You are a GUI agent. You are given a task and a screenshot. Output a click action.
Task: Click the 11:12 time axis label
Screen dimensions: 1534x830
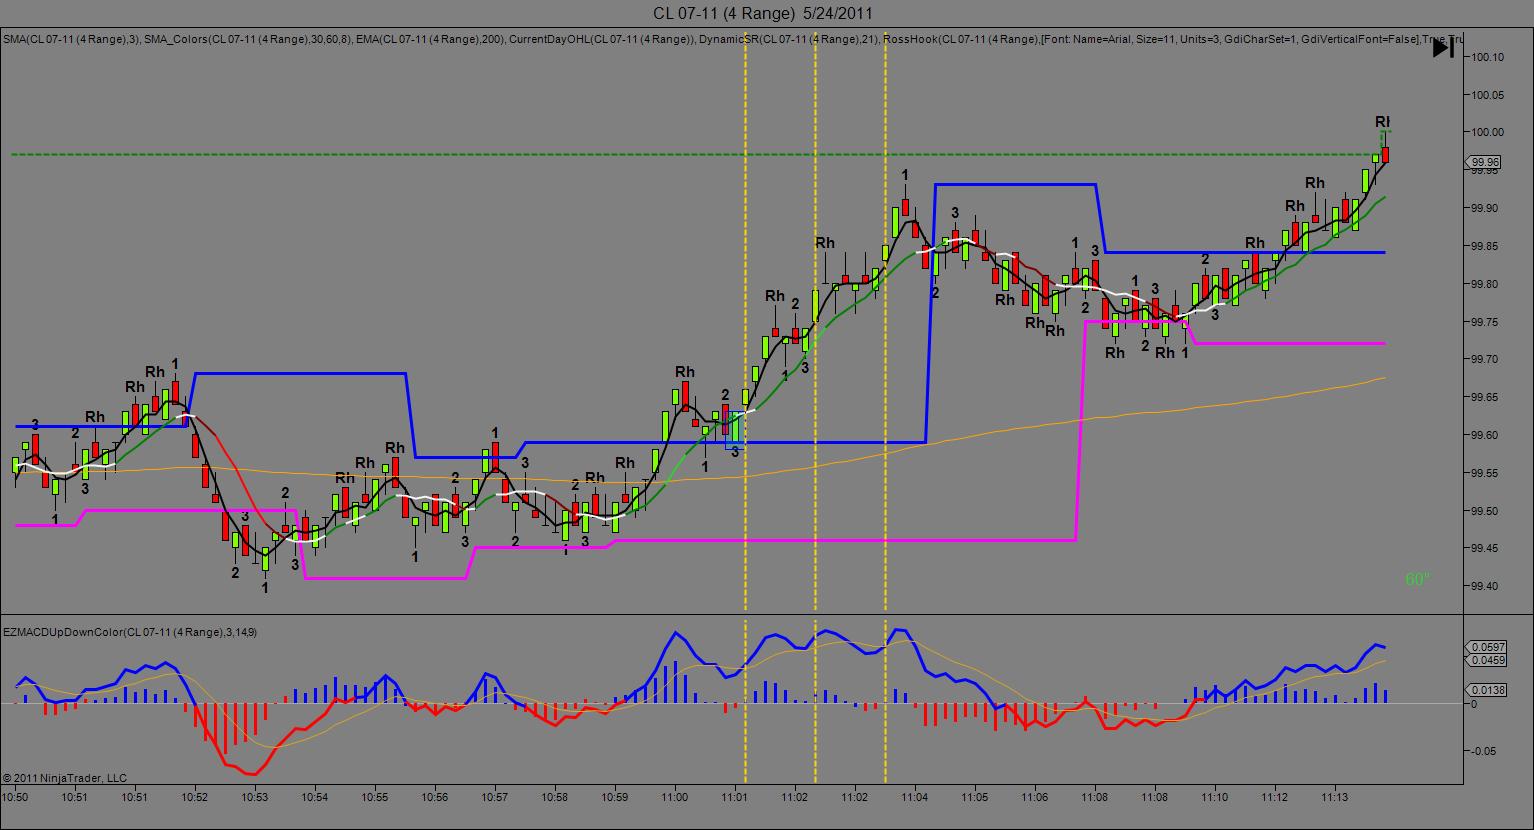pos(1275,797)
